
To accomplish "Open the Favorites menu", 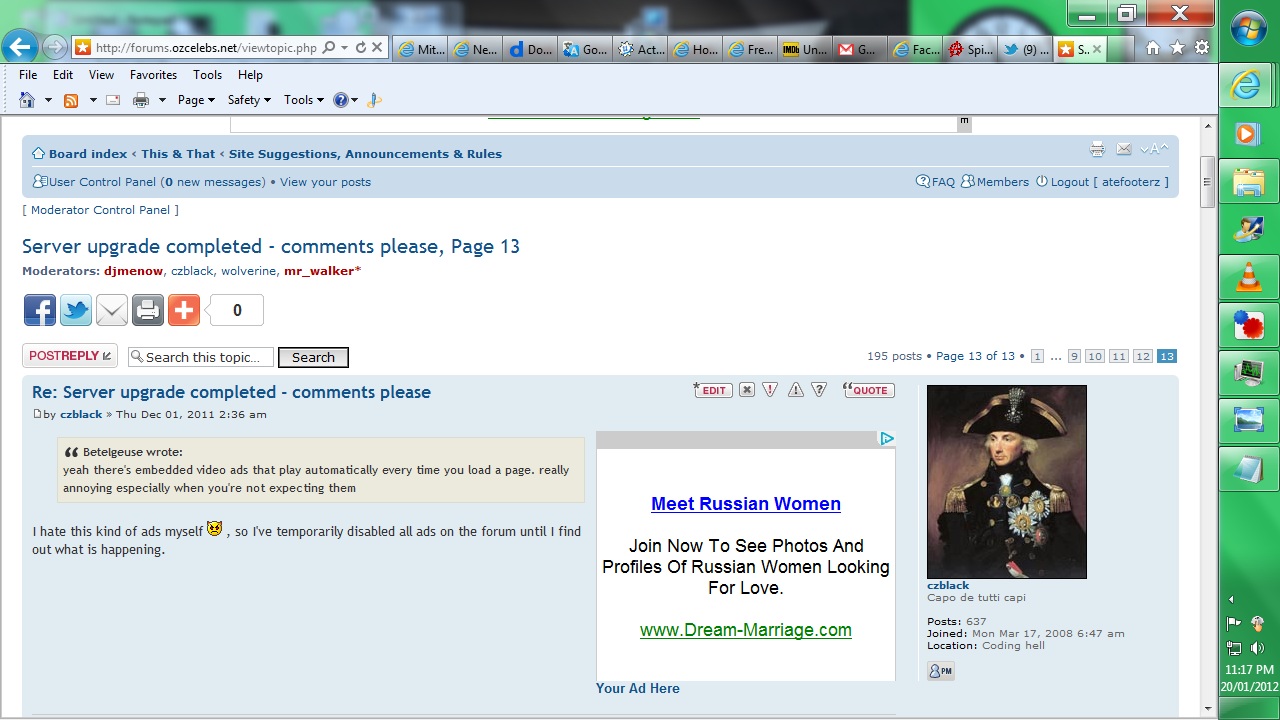I will coord(153,75).
